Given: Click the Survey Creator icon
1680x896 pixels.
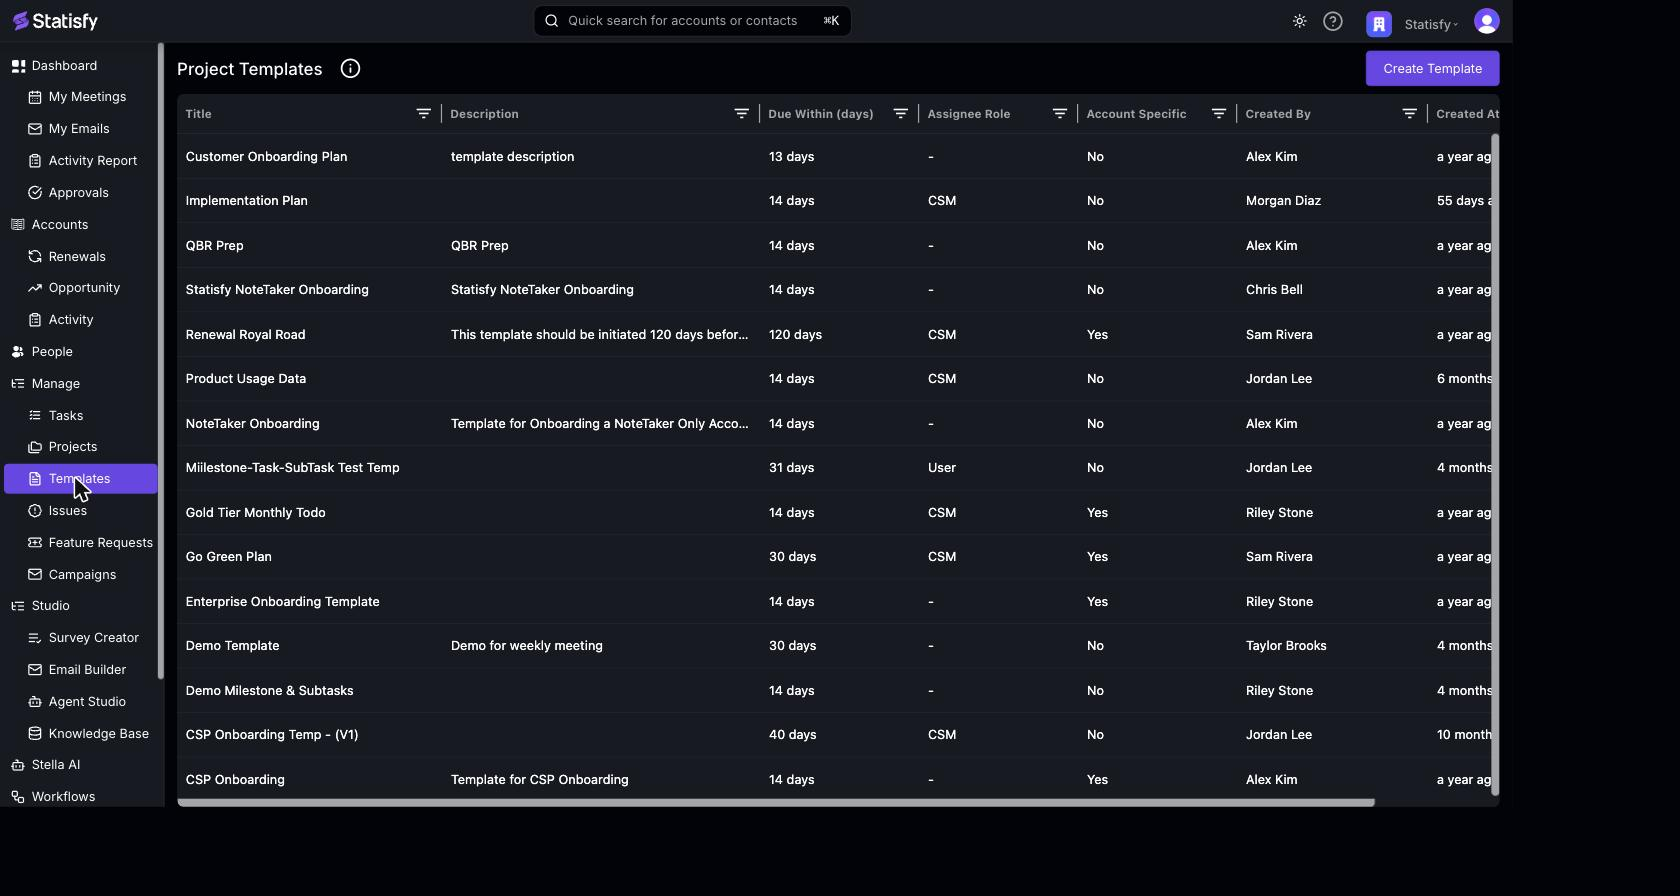Looking at the screenshot, I should (x=35, y=638).
